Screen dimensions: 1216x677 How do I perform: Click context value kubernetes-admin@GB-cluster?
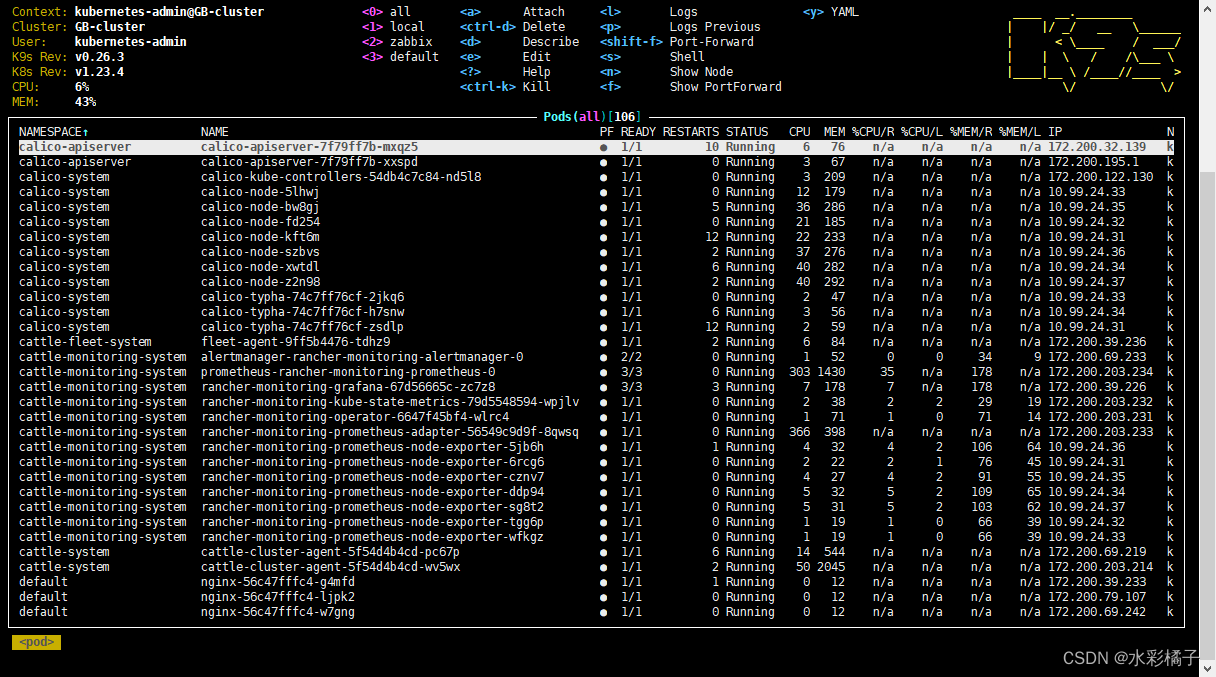point(169,12)
